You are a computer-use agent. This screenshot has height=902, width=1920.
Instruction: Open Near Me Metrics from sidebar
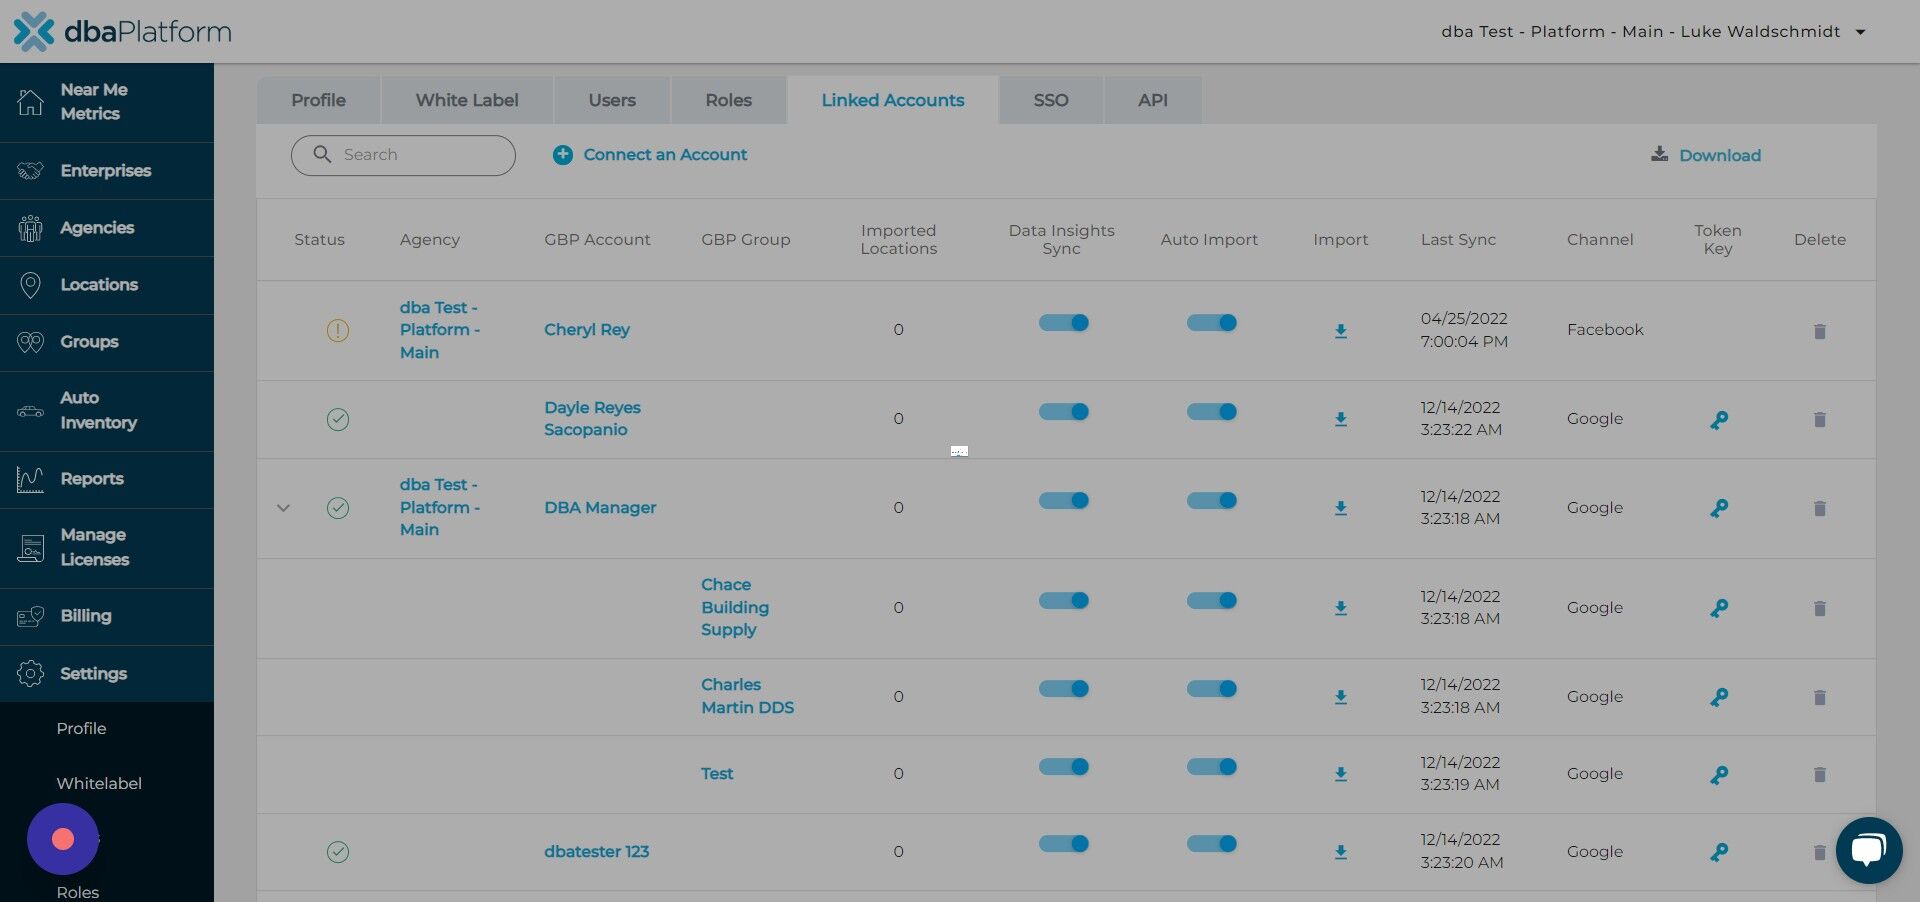pyautogui.click(x=107, y=102)
